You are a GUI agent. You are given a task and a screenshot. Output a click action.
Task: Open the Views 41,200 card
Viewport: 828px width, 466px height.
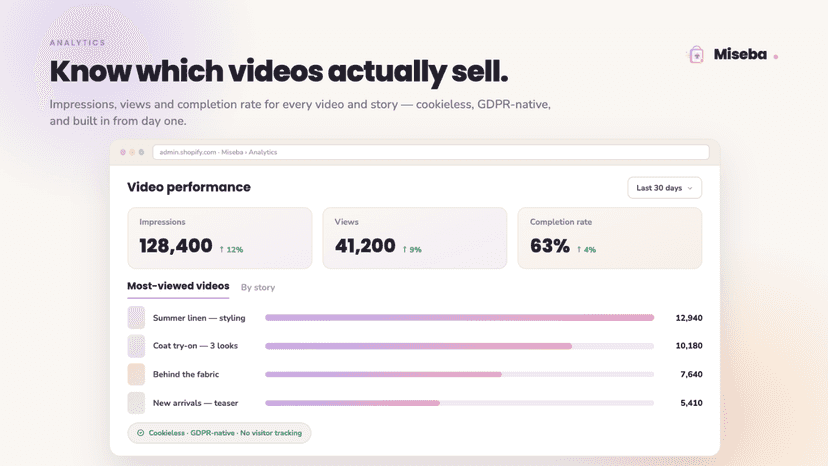click(415, 238)
